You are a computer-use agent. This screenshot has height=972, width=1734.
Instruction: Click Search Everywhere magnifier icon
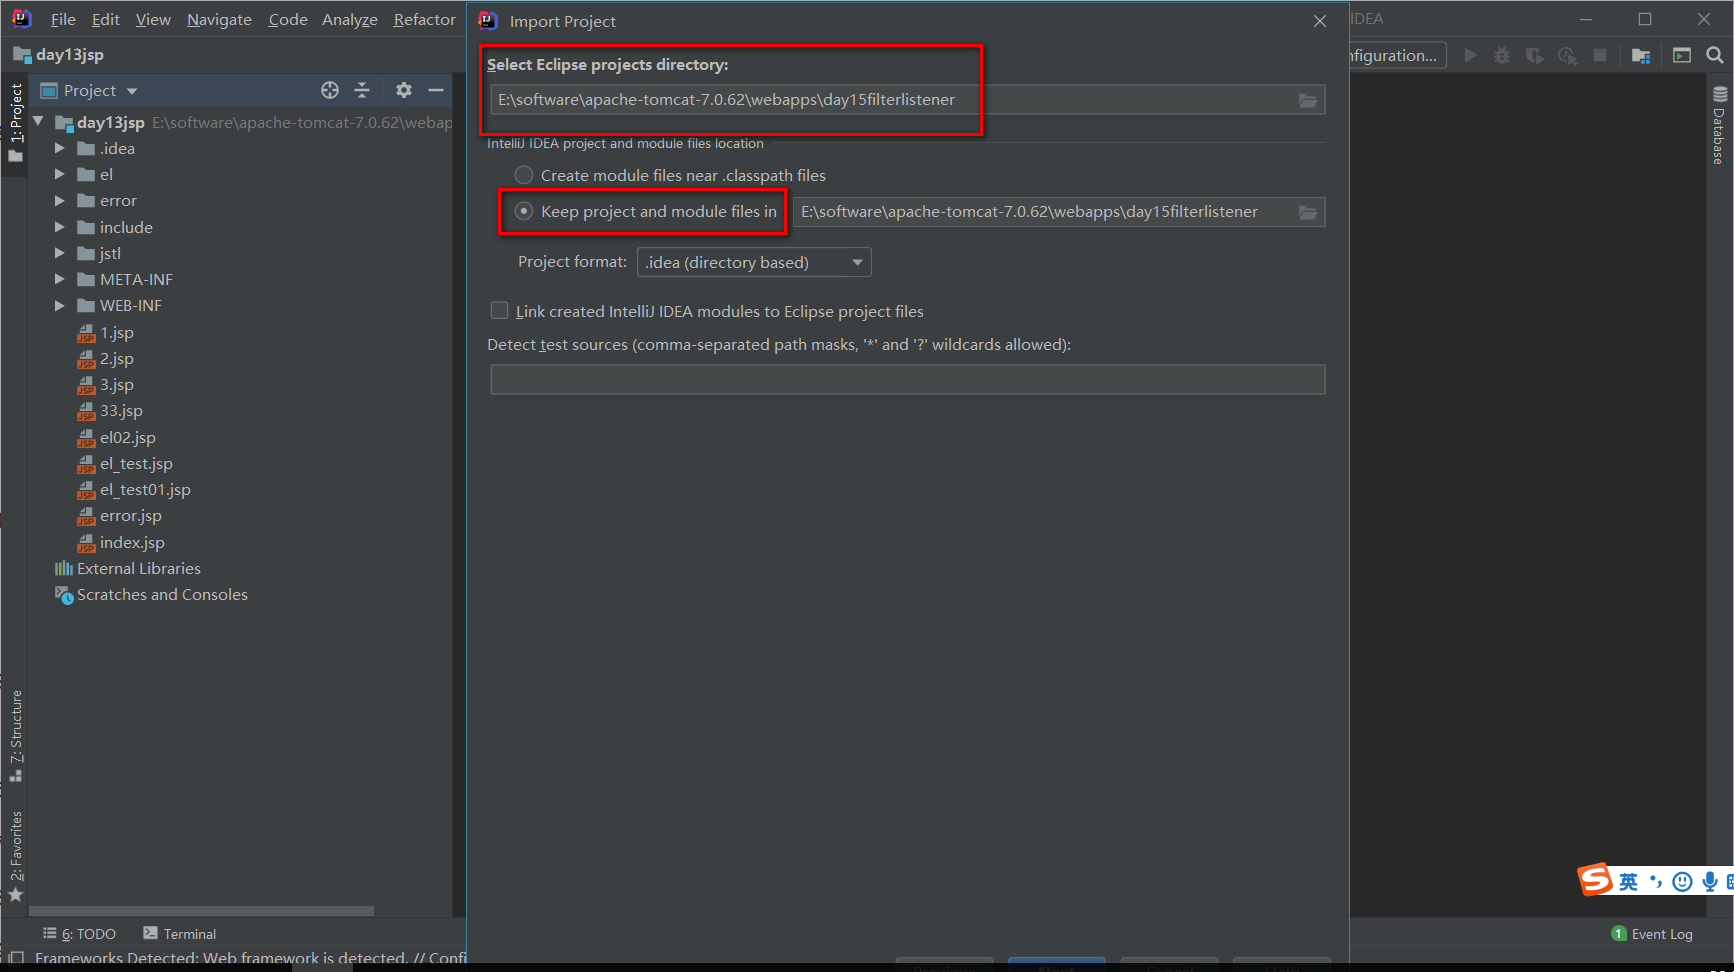[x=1715, y=56]
